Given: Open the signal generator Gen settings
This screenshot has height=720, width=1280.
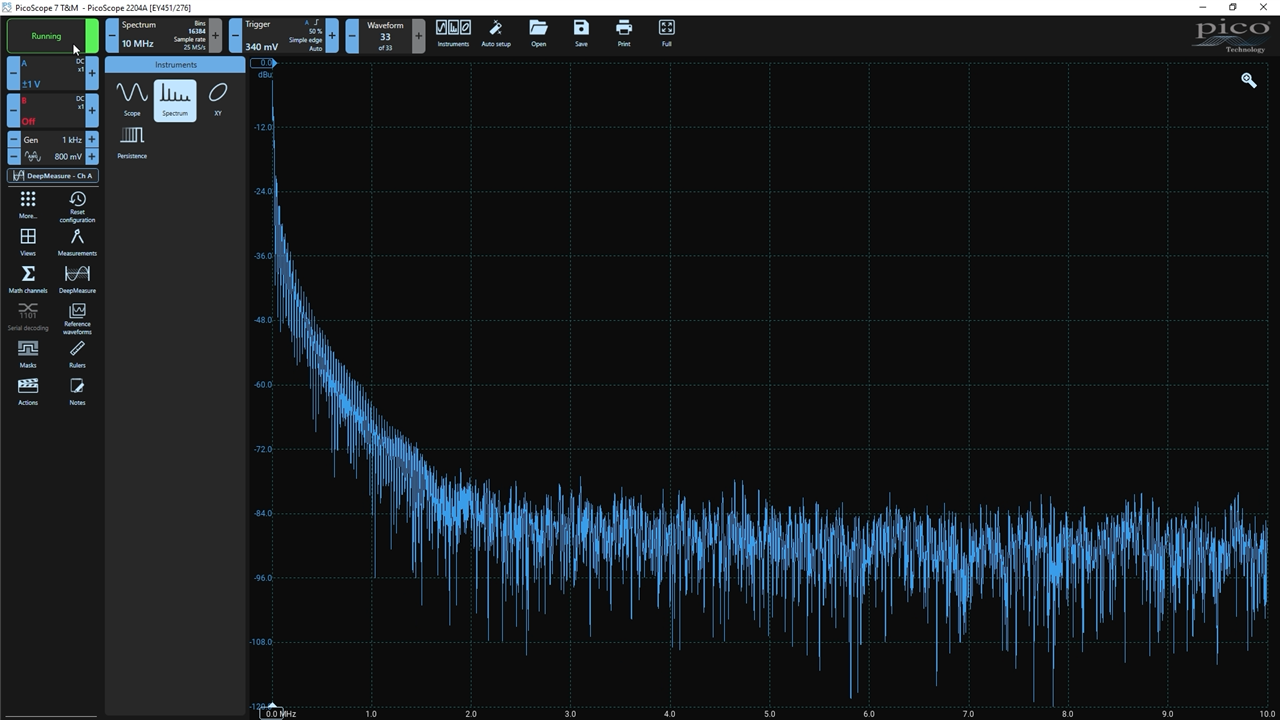Looking at the screenshot, I should click(52, 140).
